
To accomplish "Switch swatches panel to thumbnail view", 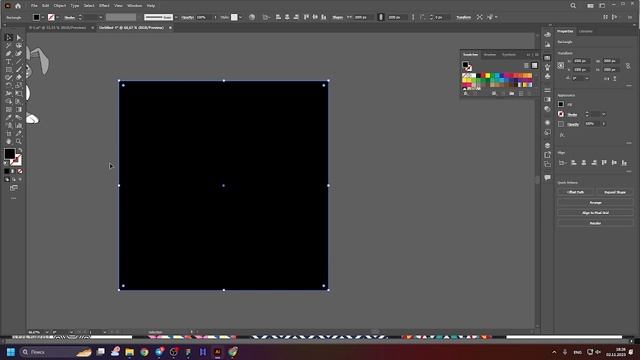I will tap(534, 65).
